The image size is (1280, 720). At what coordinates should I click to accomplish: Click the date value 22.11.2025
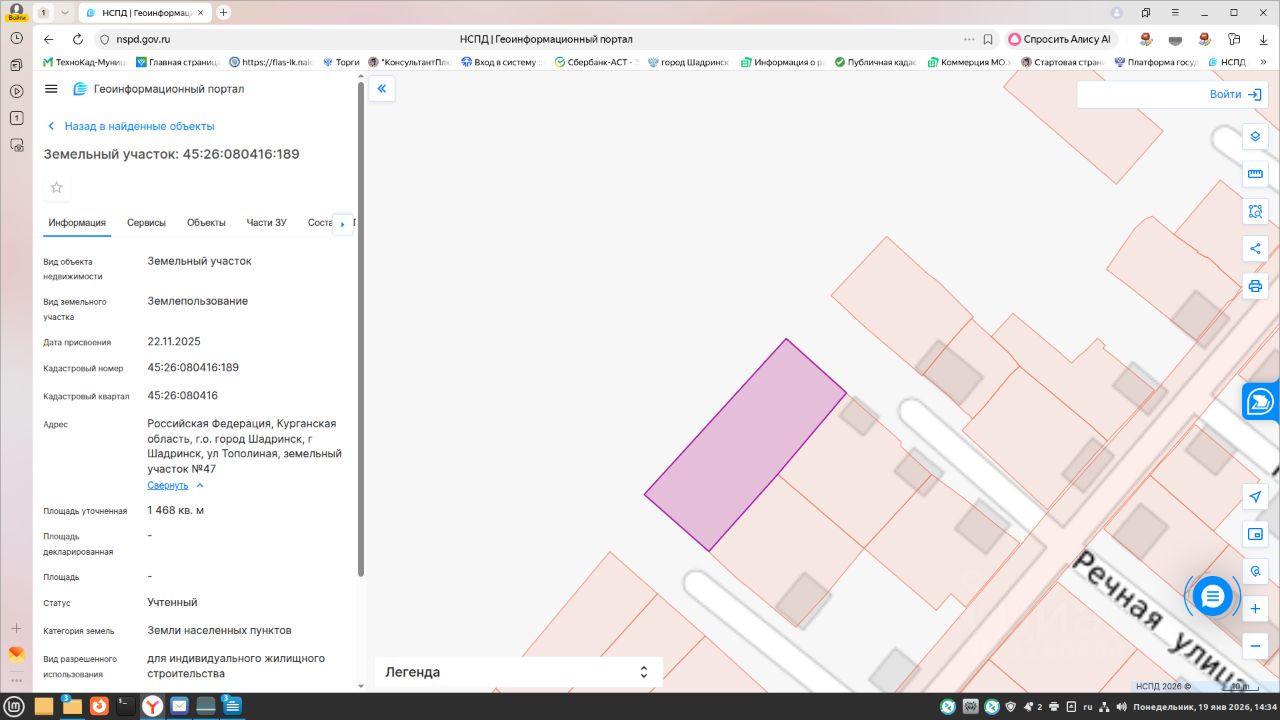[x=174, y=341]
